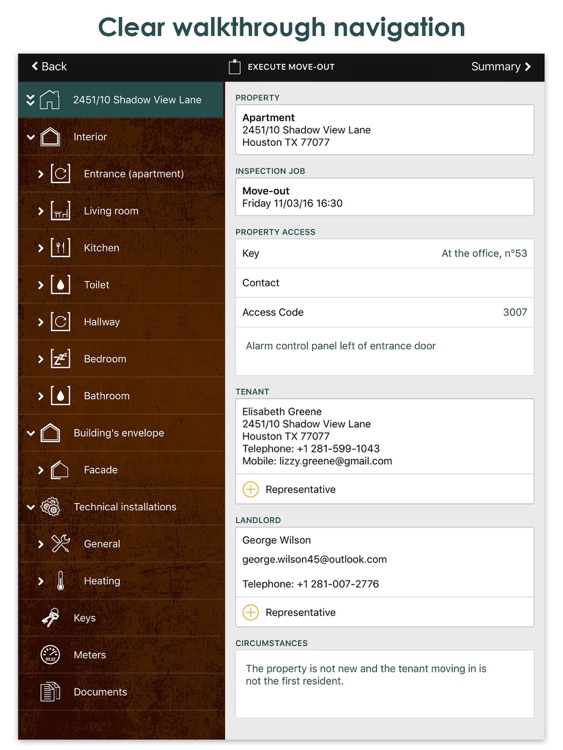
Task: Collapse the Interior section chevron
Action: 31,137
